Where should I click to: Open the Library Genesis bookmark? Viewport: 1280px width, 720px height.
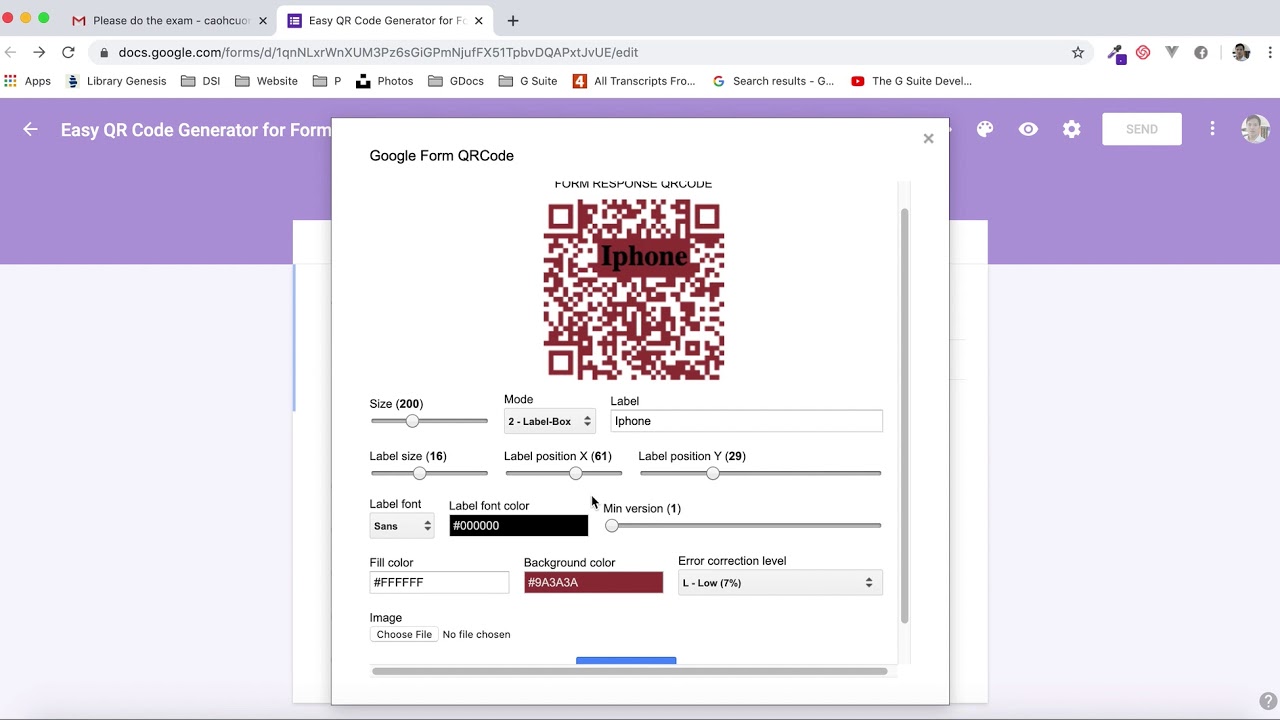click(x=116, y=81)
